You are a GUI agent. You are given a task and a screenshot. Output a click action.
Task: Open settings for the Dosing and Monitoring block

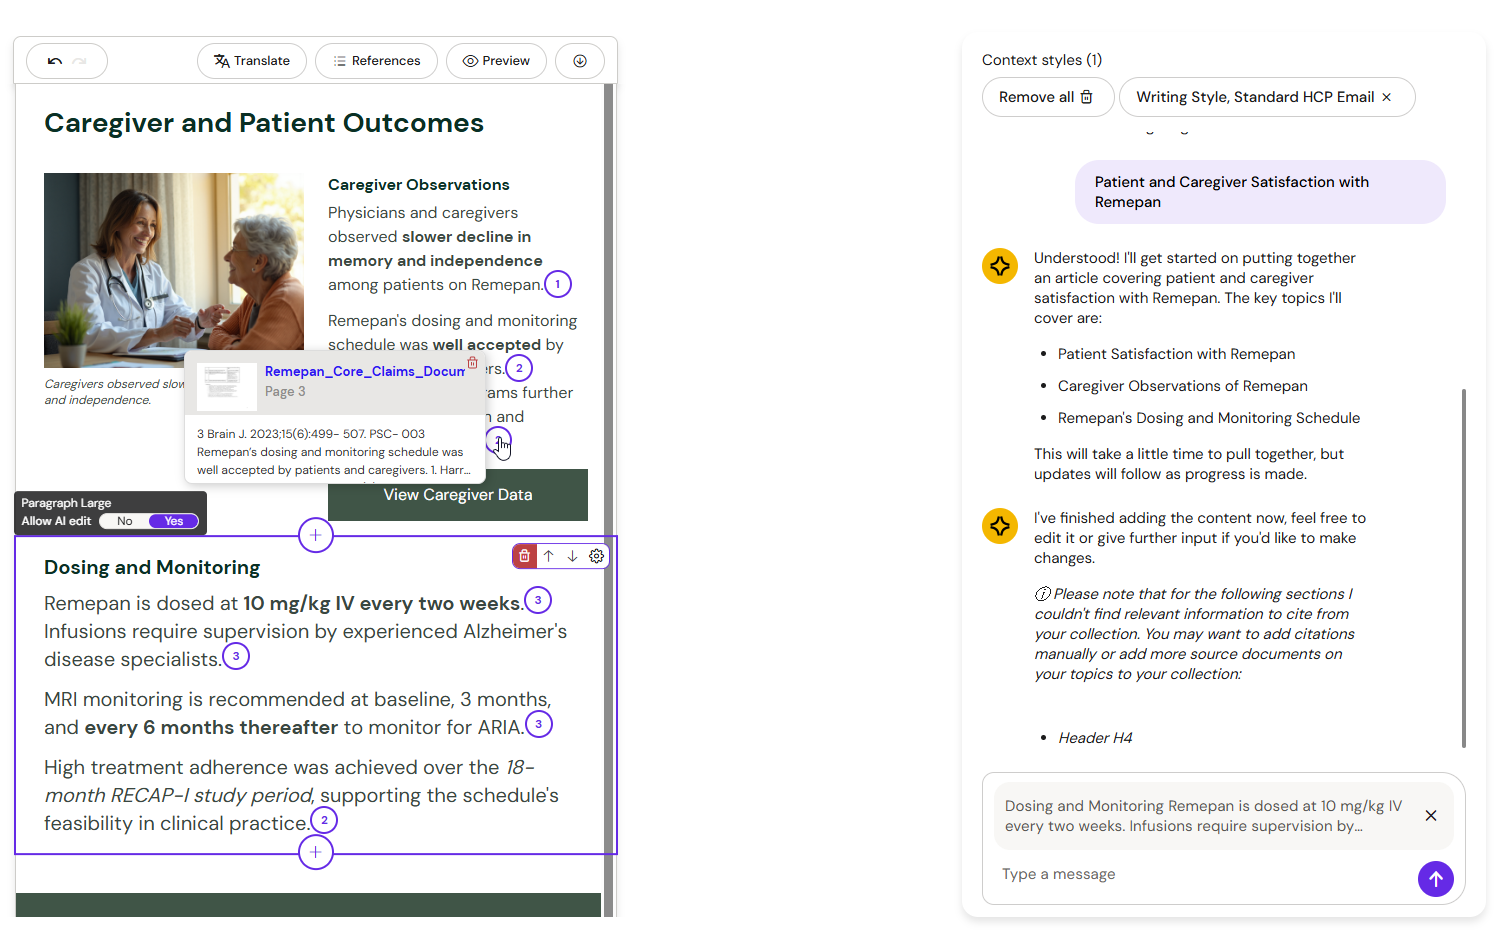[597, 556]
